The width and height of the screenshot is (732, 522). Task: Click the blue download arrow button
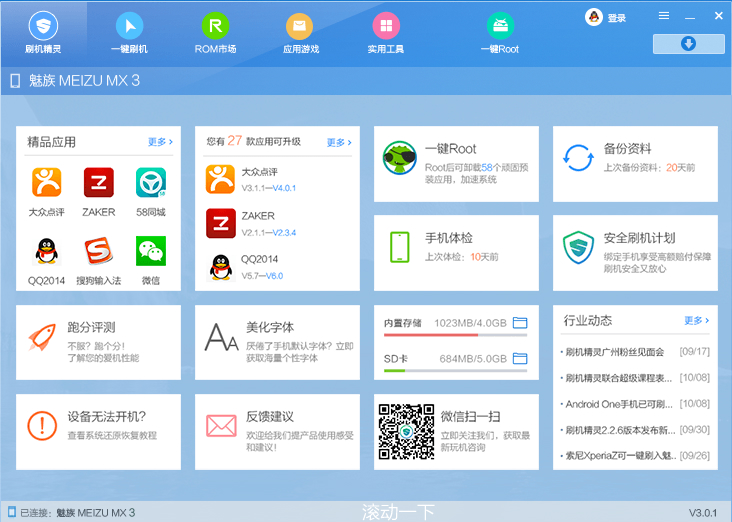coord(689,44)
